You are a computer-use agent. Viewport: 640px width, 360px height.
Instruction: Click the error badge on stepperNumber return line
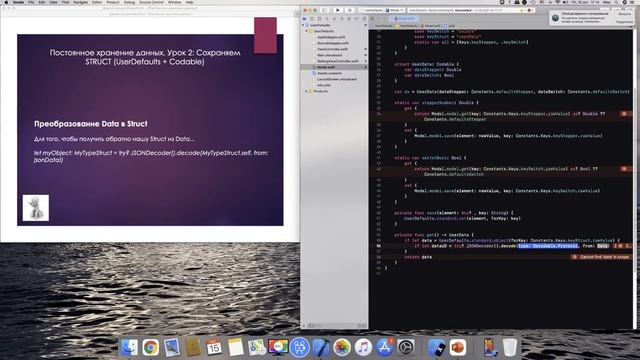(624, 114)
